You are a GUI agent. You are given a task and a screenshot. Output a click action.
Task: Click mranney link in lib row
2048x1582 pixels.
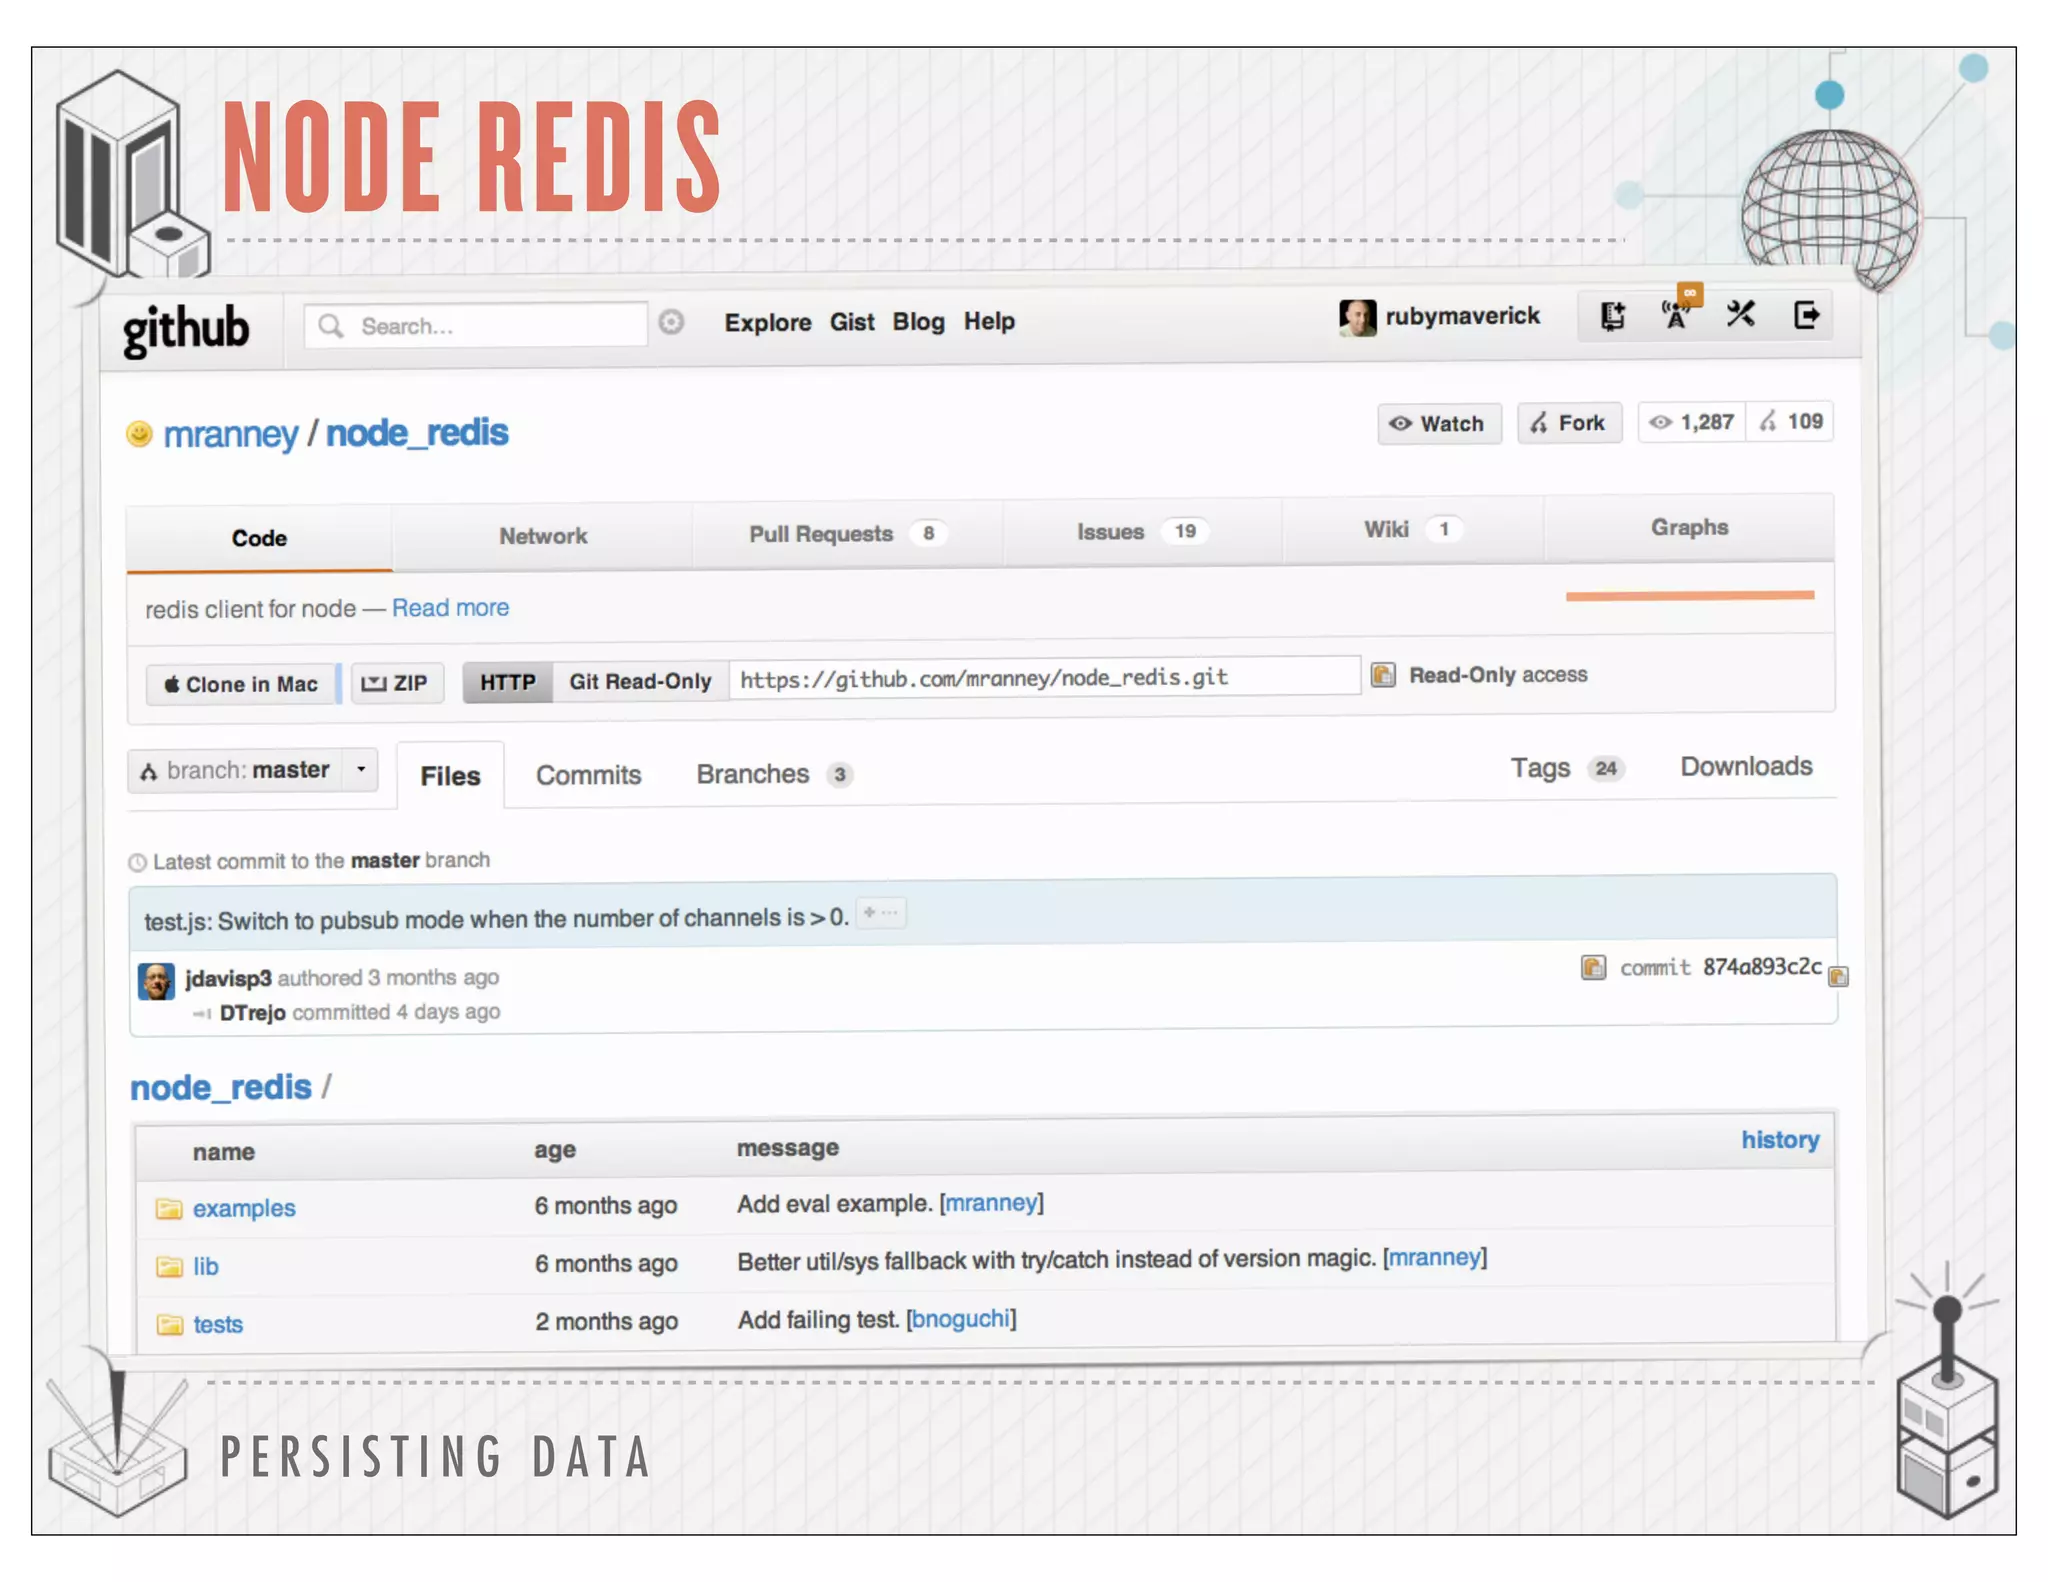point(1434,1258)
